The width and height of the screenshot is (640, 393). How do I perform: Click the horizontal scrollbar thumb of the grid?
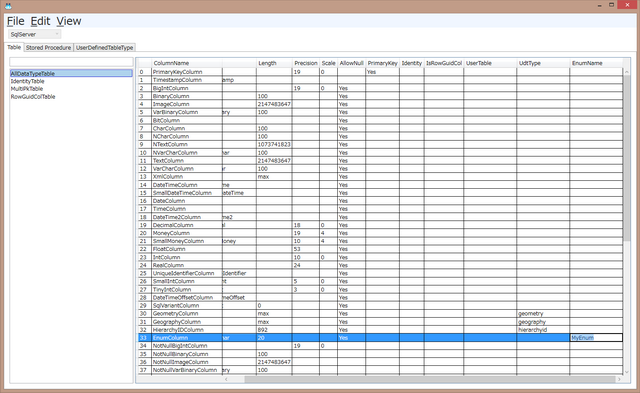pos(430,379)
